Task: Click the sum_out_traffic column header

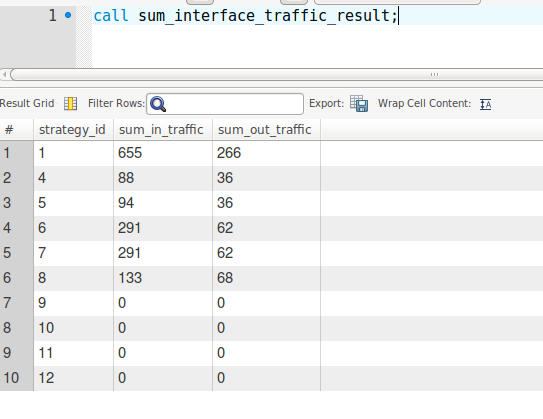Action: point(266,130)
